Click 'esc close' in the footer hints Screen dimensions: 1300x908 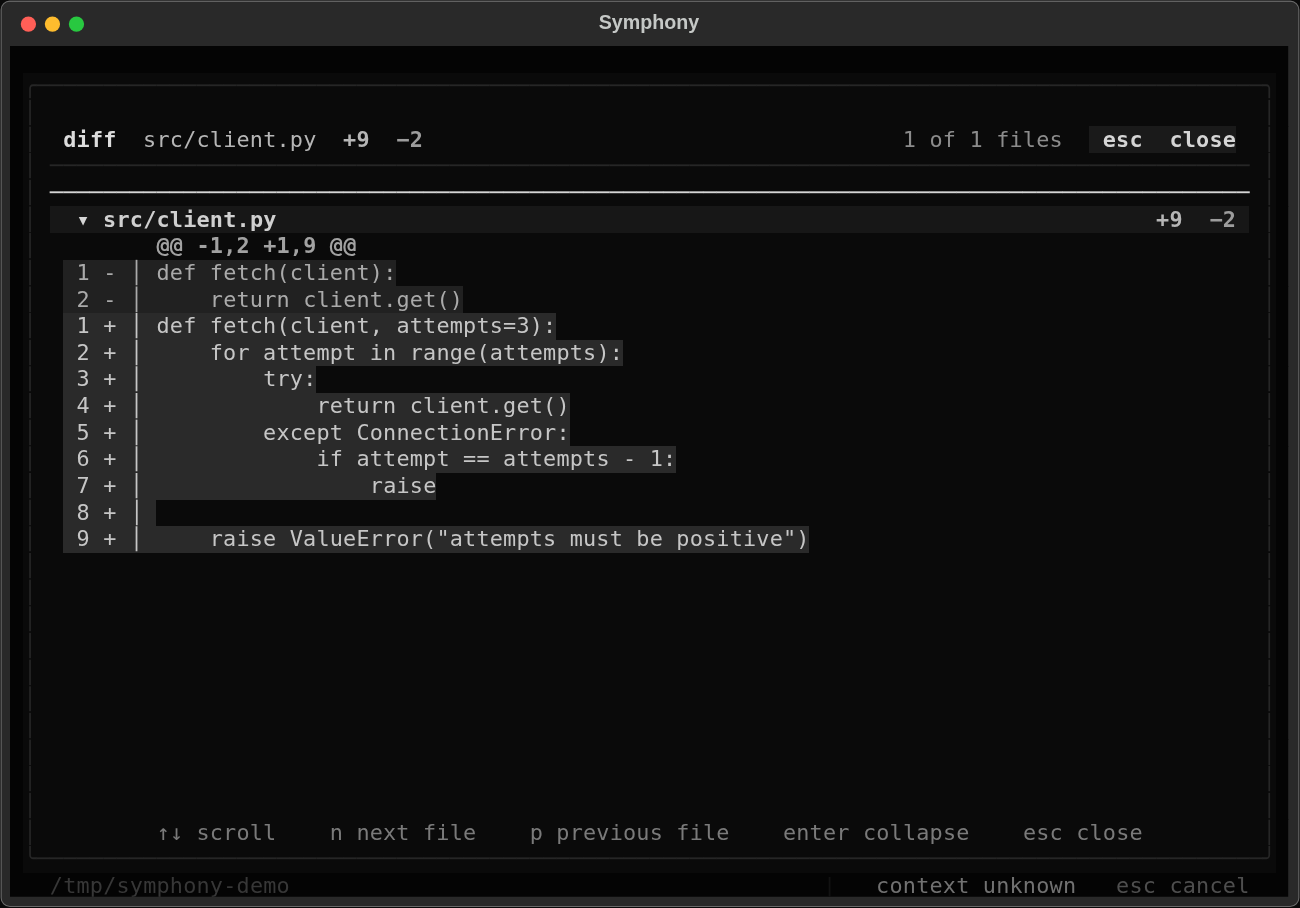1083,833
